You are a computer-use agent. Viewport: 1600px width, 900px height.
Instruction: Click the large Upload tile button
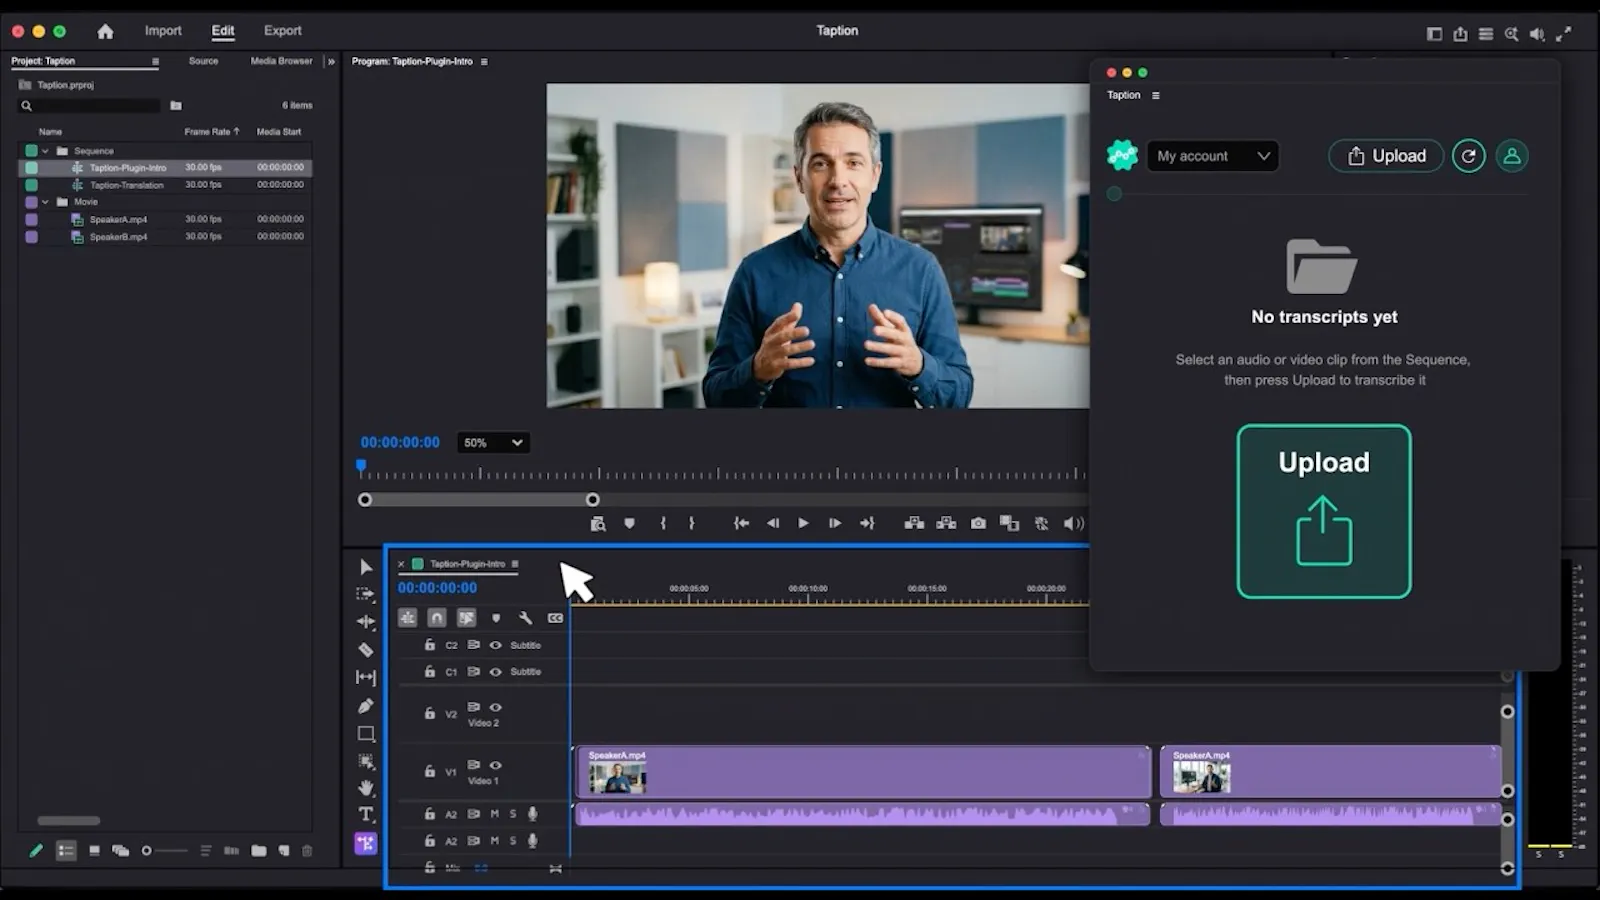(1324, 512)
